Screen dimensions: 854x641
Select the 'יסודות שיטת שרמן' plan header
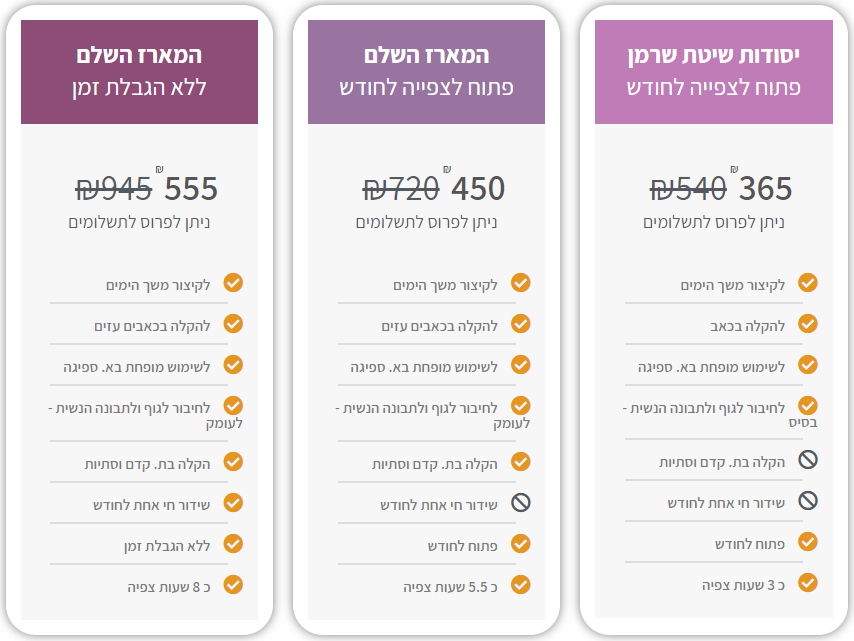click(713, 72)
